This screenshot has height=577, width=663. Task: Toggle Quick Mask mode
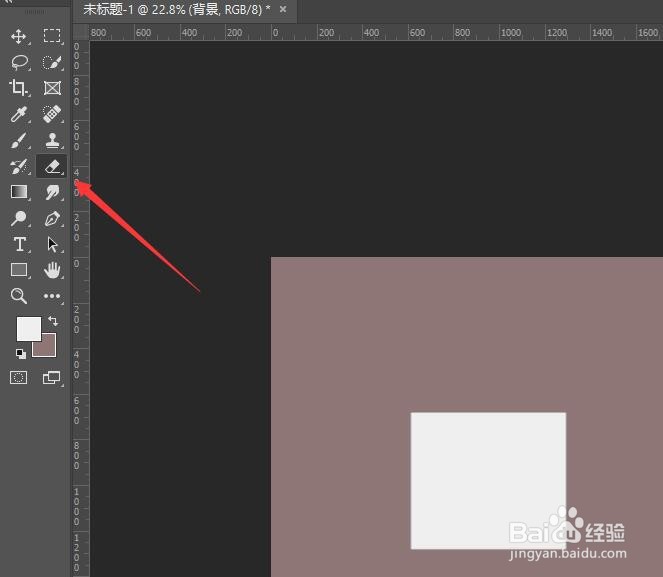[x=19, y=377]
